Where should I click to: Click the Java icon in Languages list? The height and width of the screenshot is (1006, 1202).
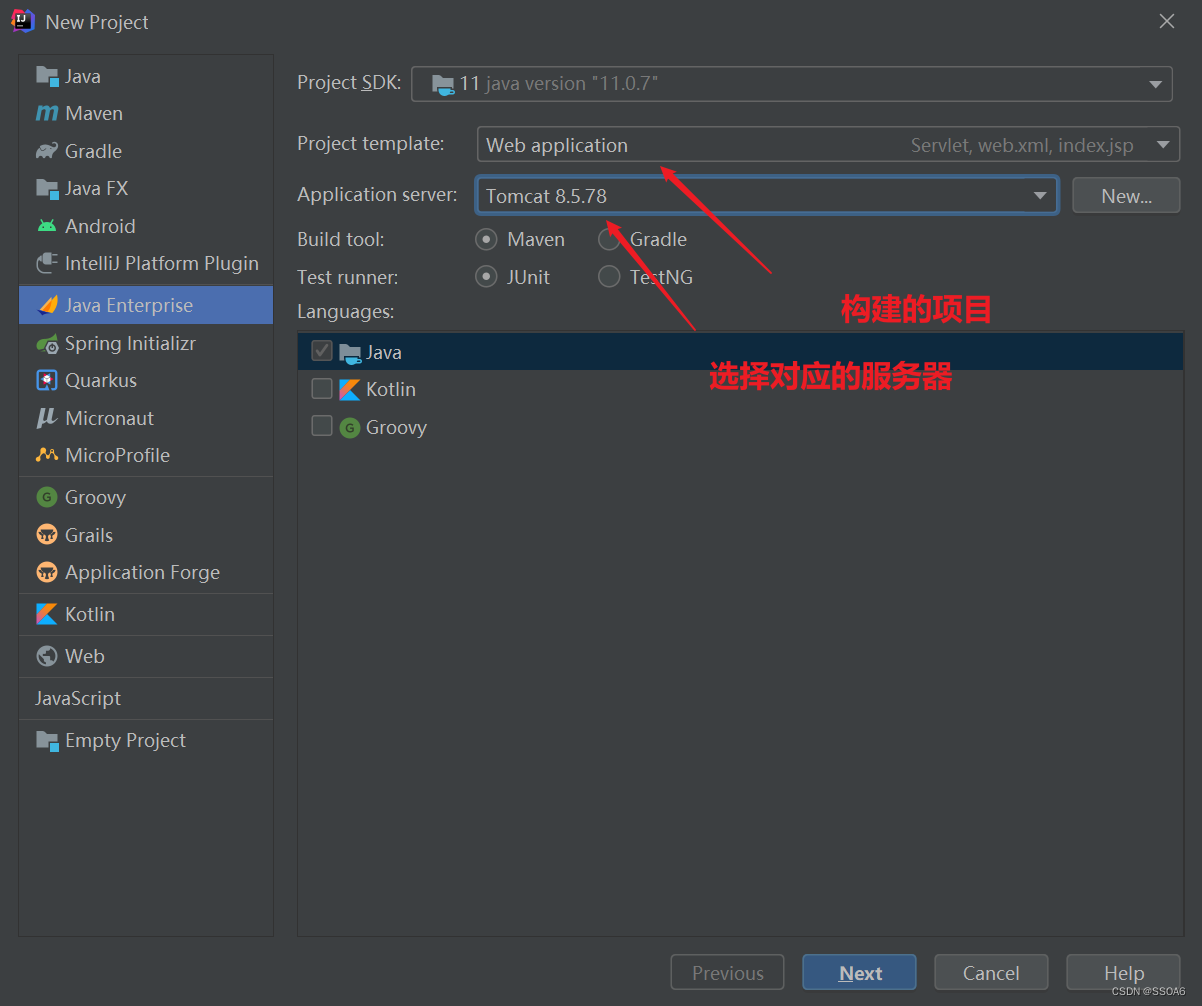pyautogui.click(x=350, y=352)
